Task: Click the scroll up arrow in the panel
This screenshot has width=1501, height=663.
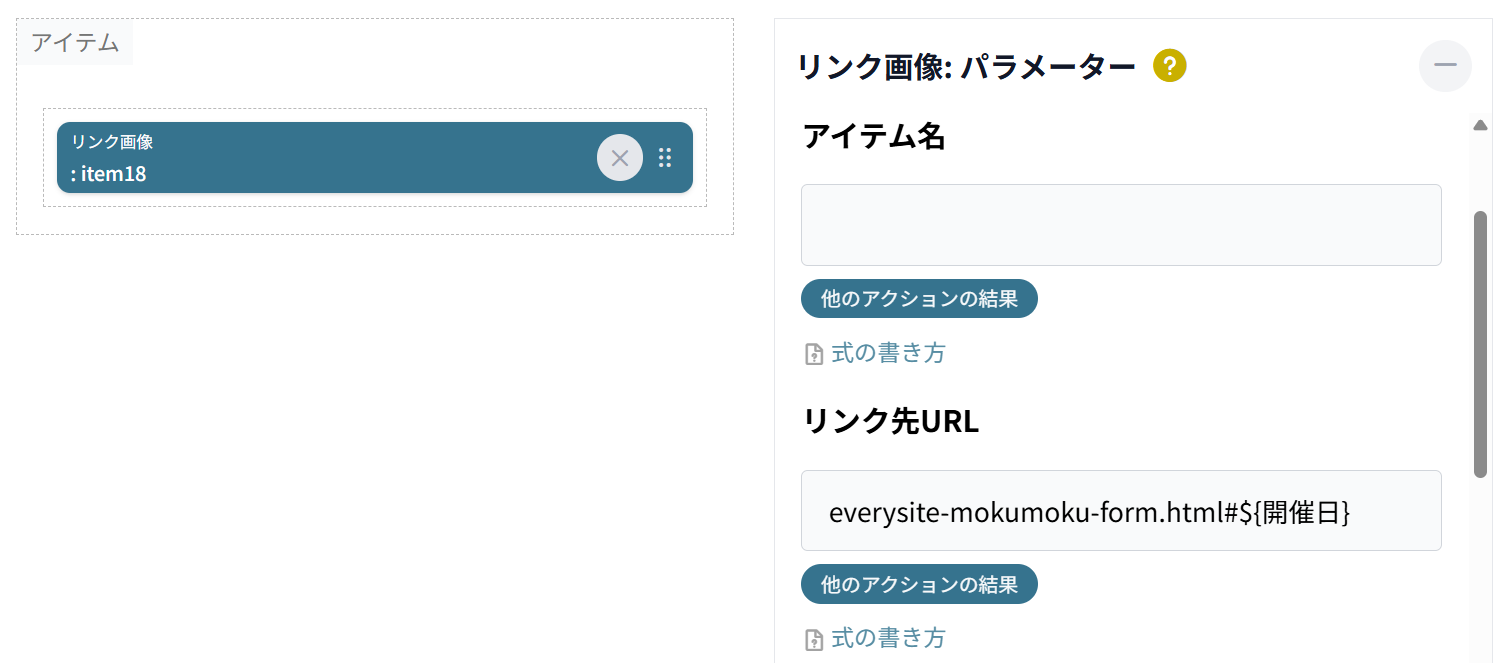Action: point(1481,125)
